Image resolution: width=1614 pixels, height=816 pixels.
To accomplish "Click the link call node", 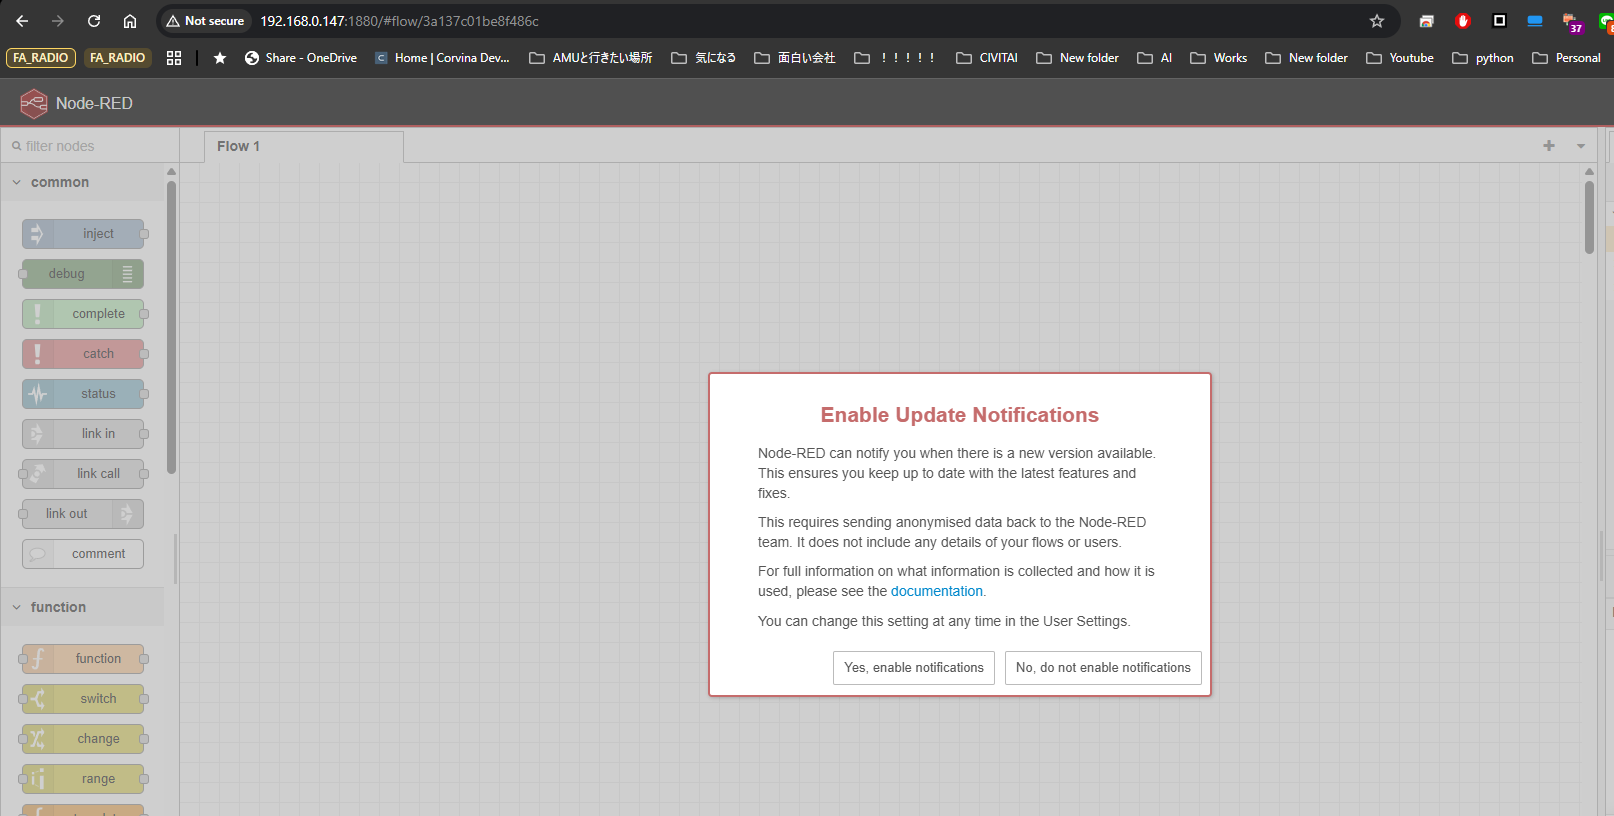I will point(83,474).
